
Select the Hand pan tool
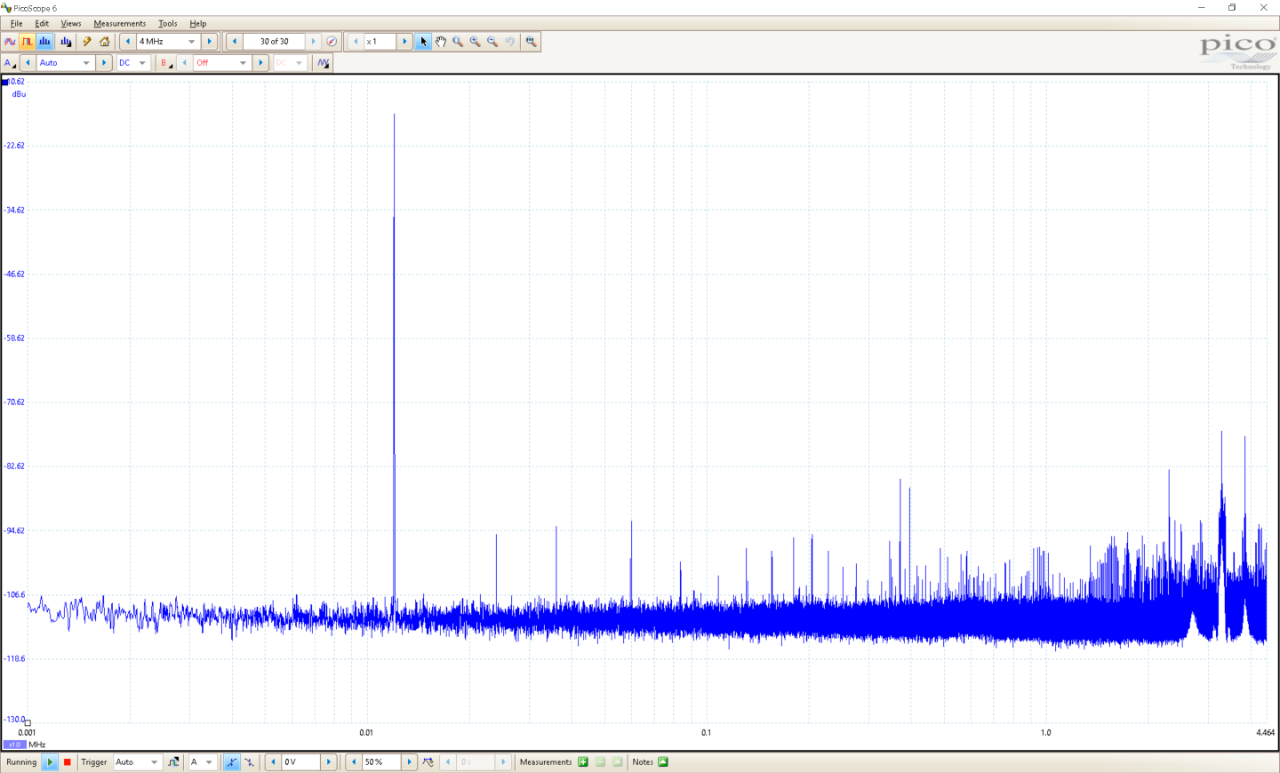coord(440,42)
